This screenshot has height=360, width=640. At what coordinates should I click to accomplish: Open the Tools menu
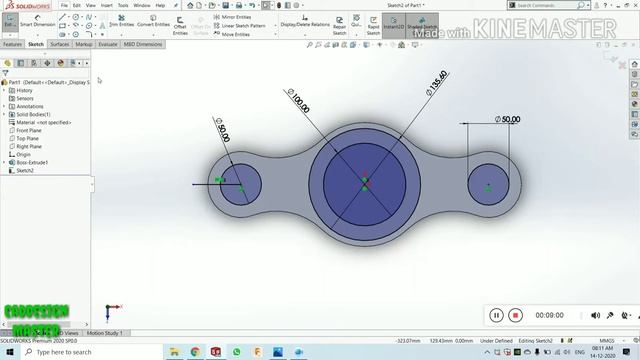pos(123,5)
